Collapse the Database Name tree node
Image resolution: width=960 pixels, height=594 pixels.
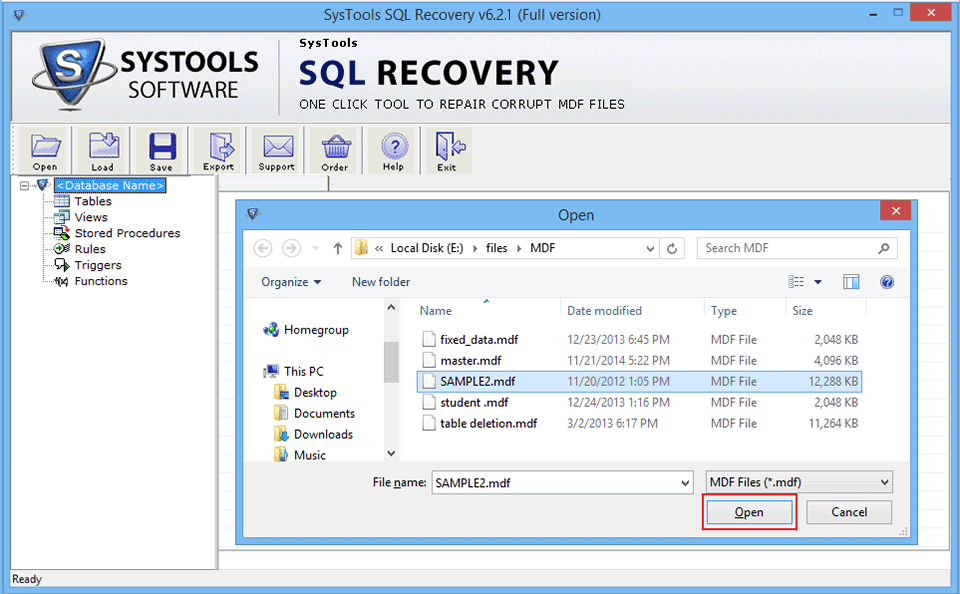24,185
